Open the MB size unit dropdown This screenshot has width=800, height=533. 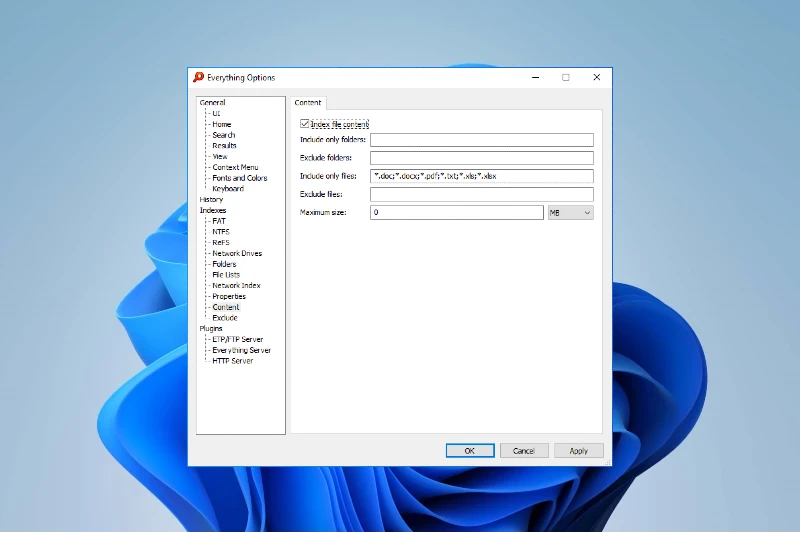[570, 213]
